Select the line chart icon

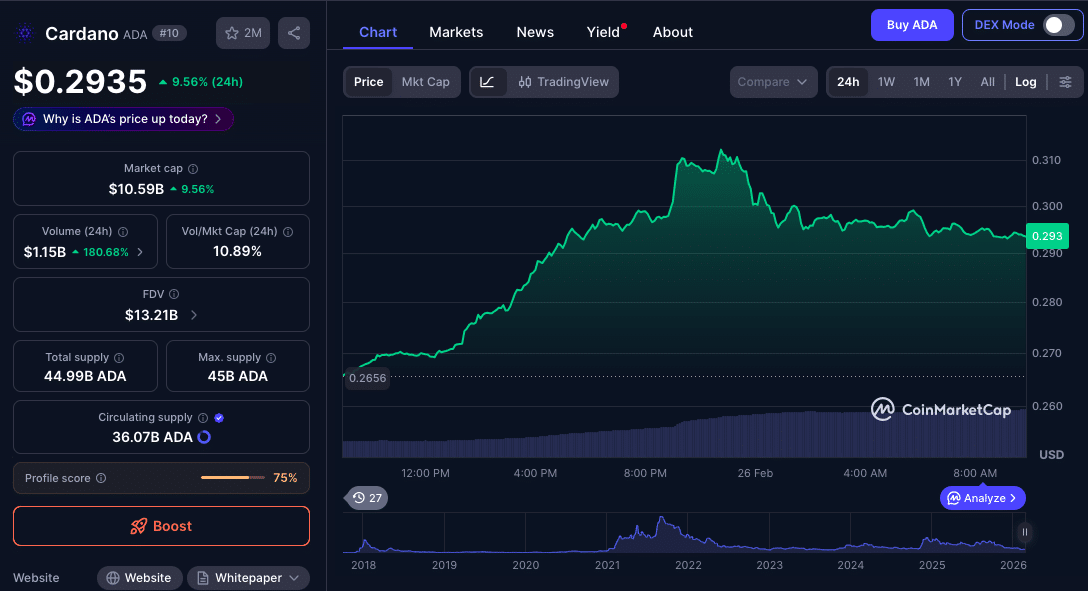(487, 82)
